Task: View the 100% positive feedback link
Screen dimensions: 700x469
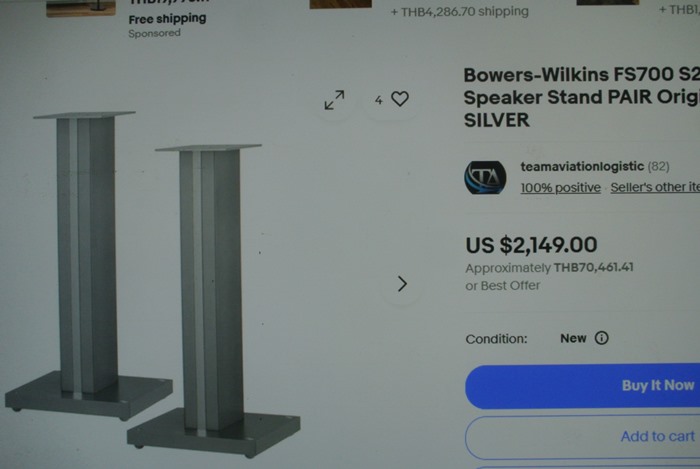Action: coord(560,187)
